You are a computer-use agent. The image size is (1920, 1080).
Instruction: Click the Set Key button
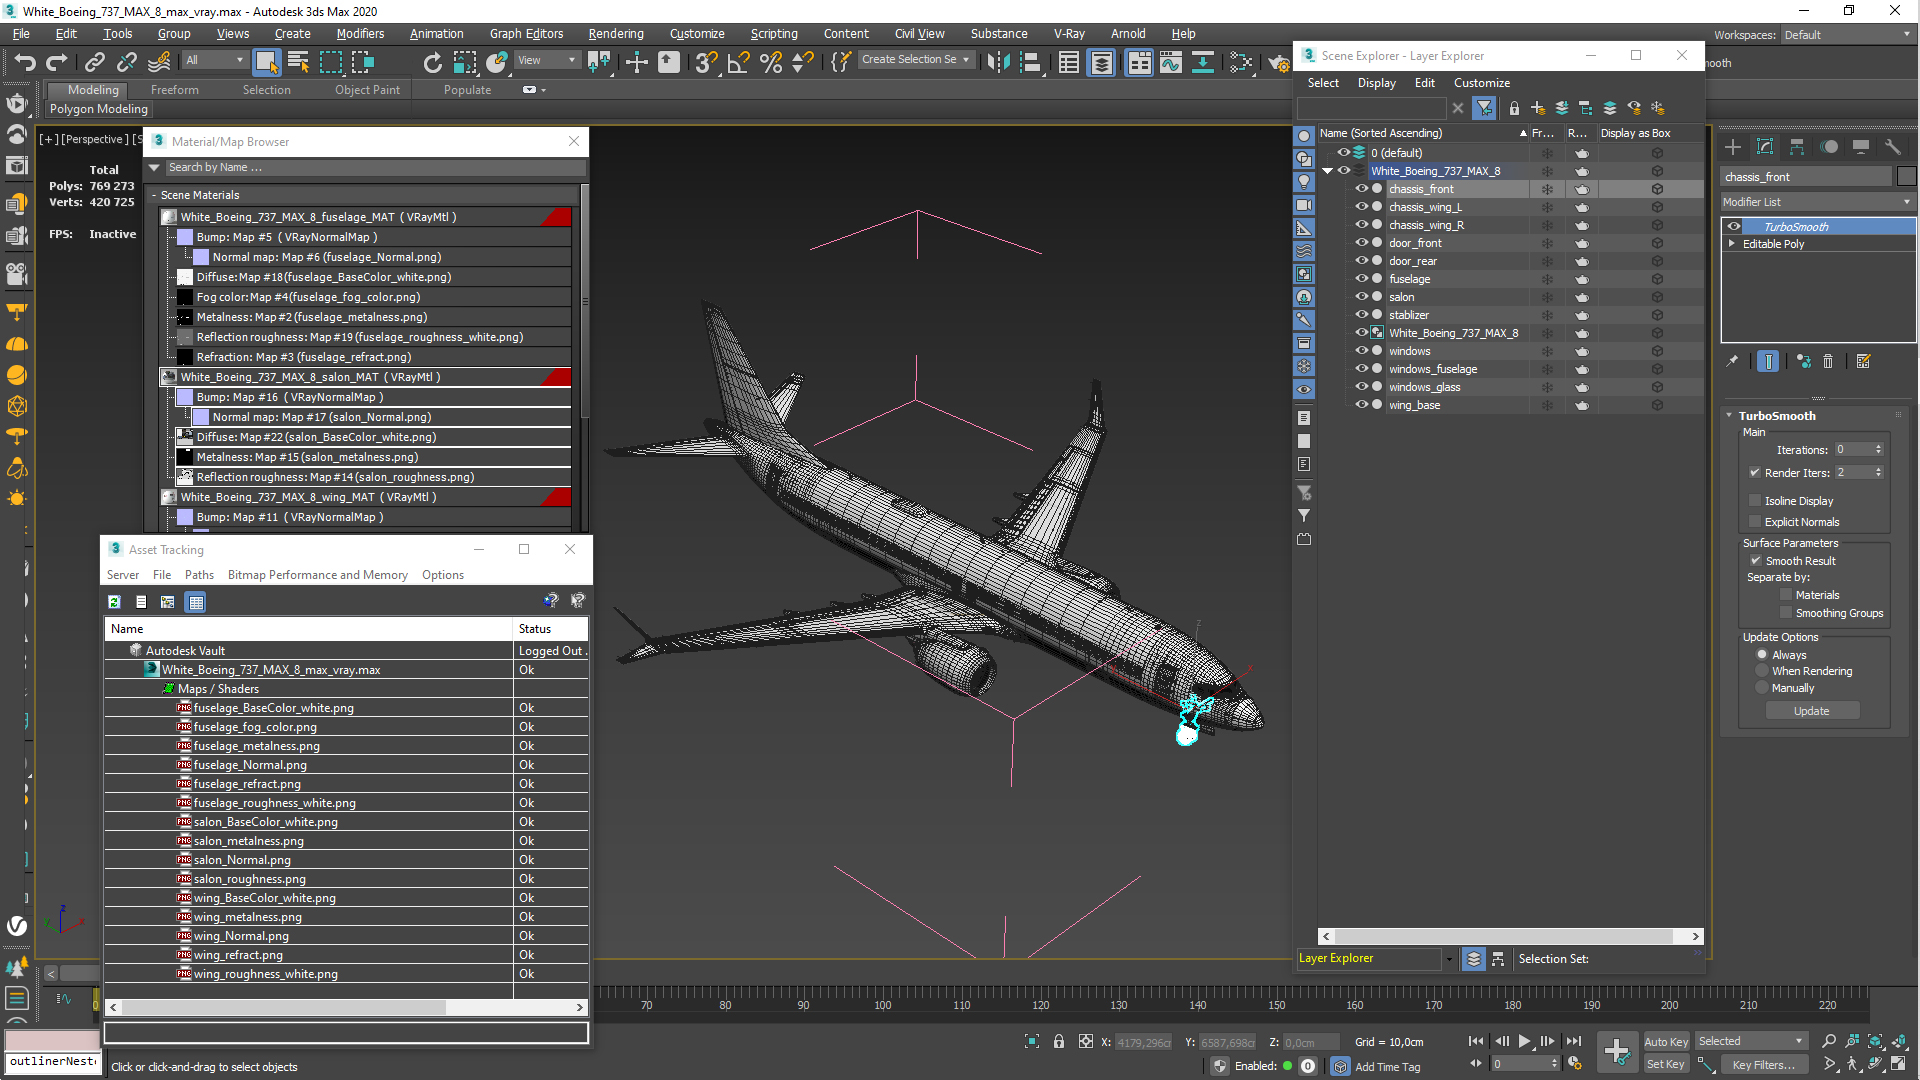click(x=1665, y=1064)
